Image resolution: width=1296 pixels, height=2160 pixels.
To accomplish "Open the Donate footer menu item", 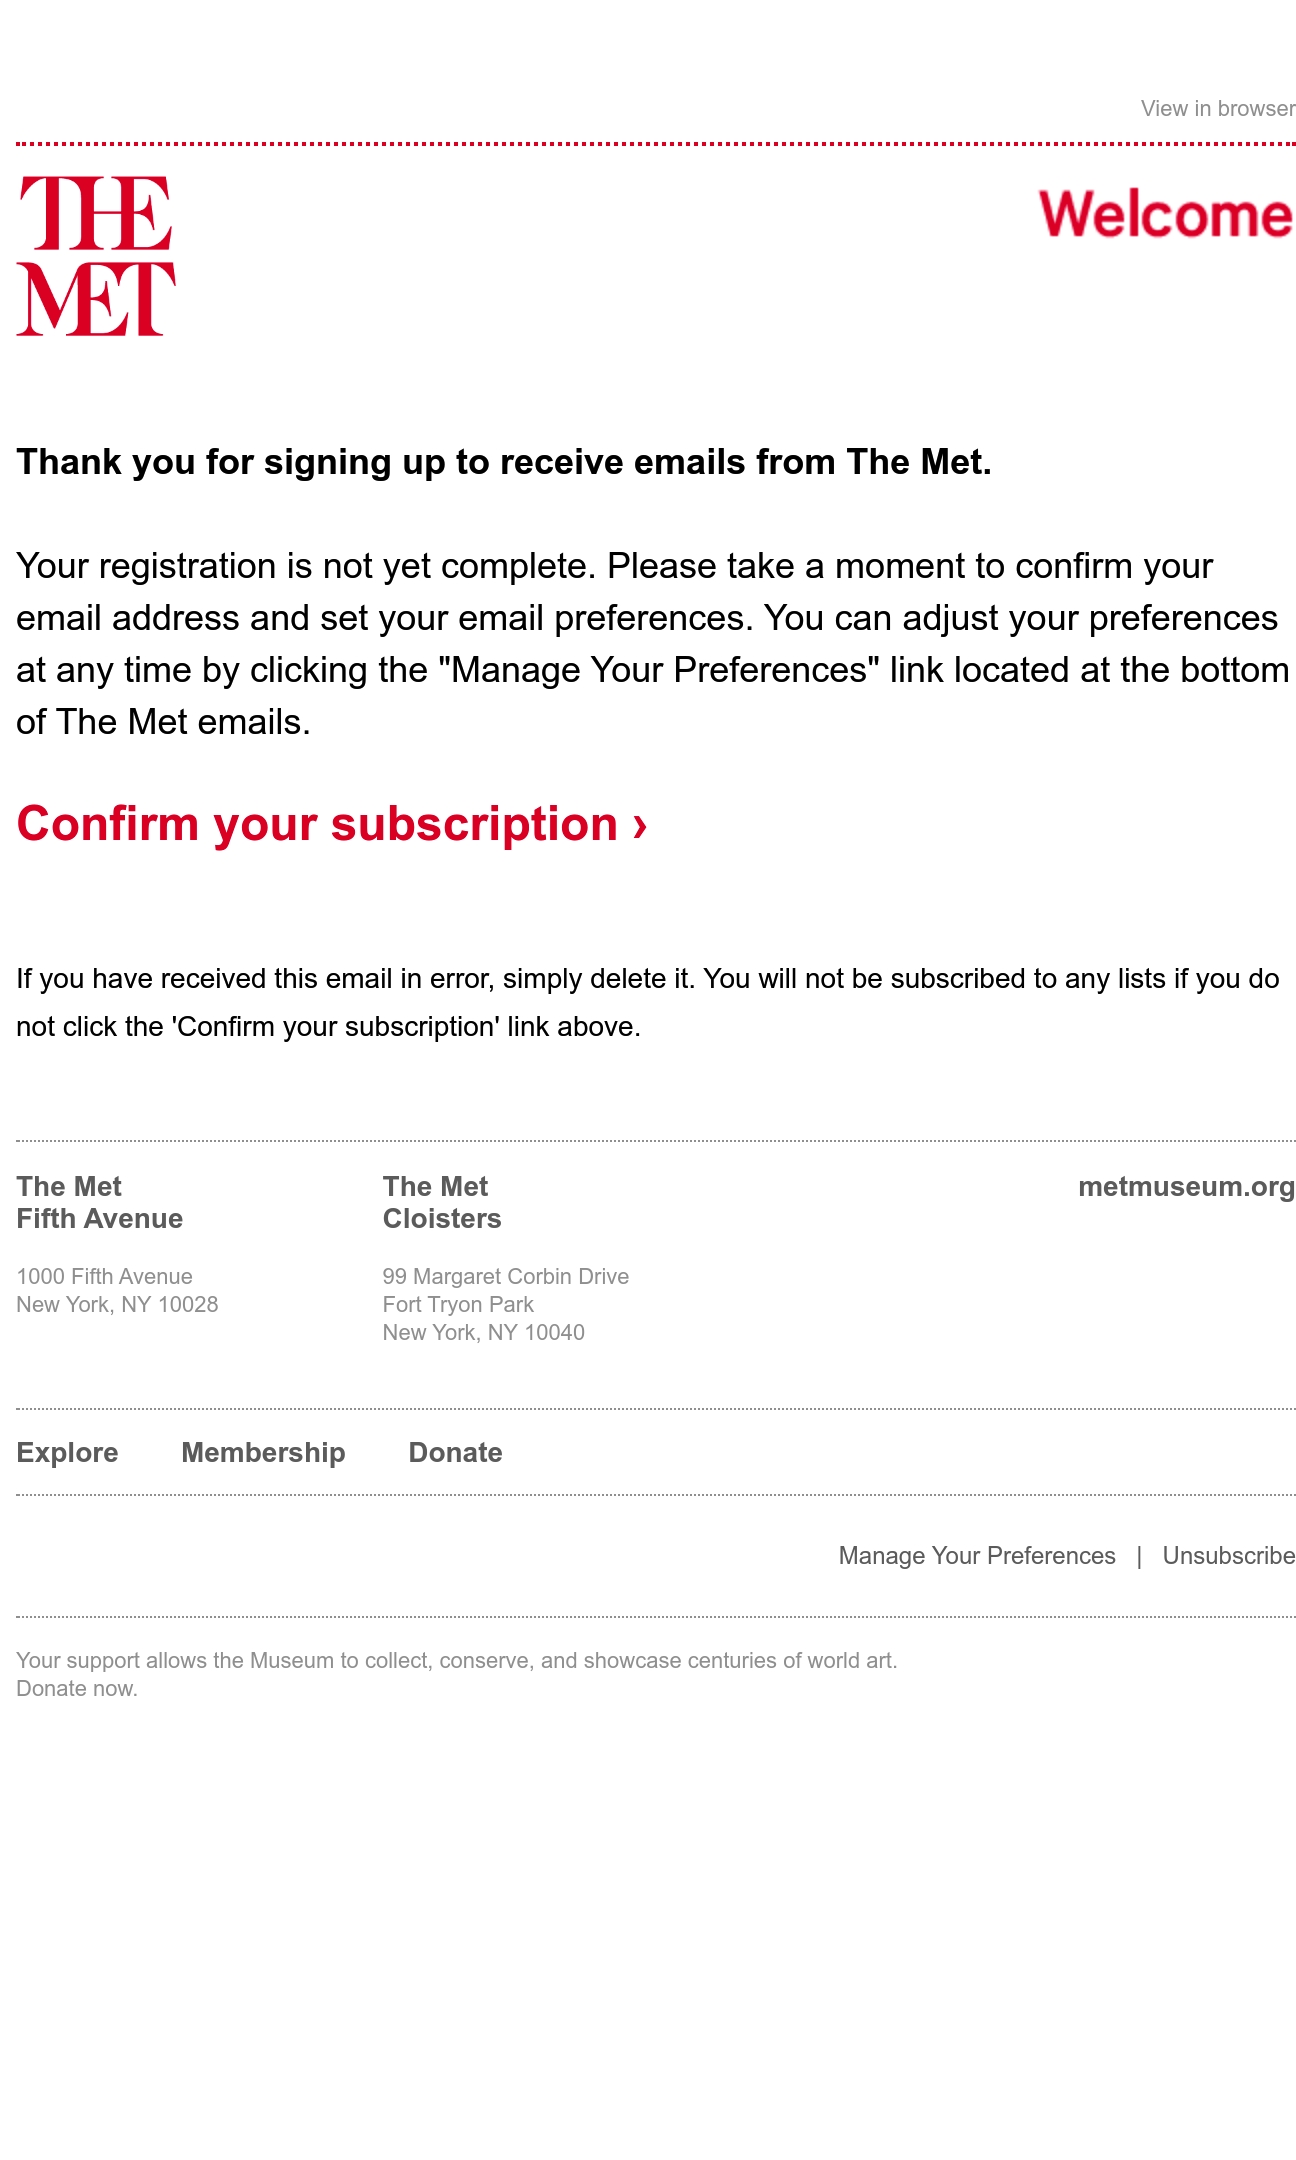I will 456,1452.
